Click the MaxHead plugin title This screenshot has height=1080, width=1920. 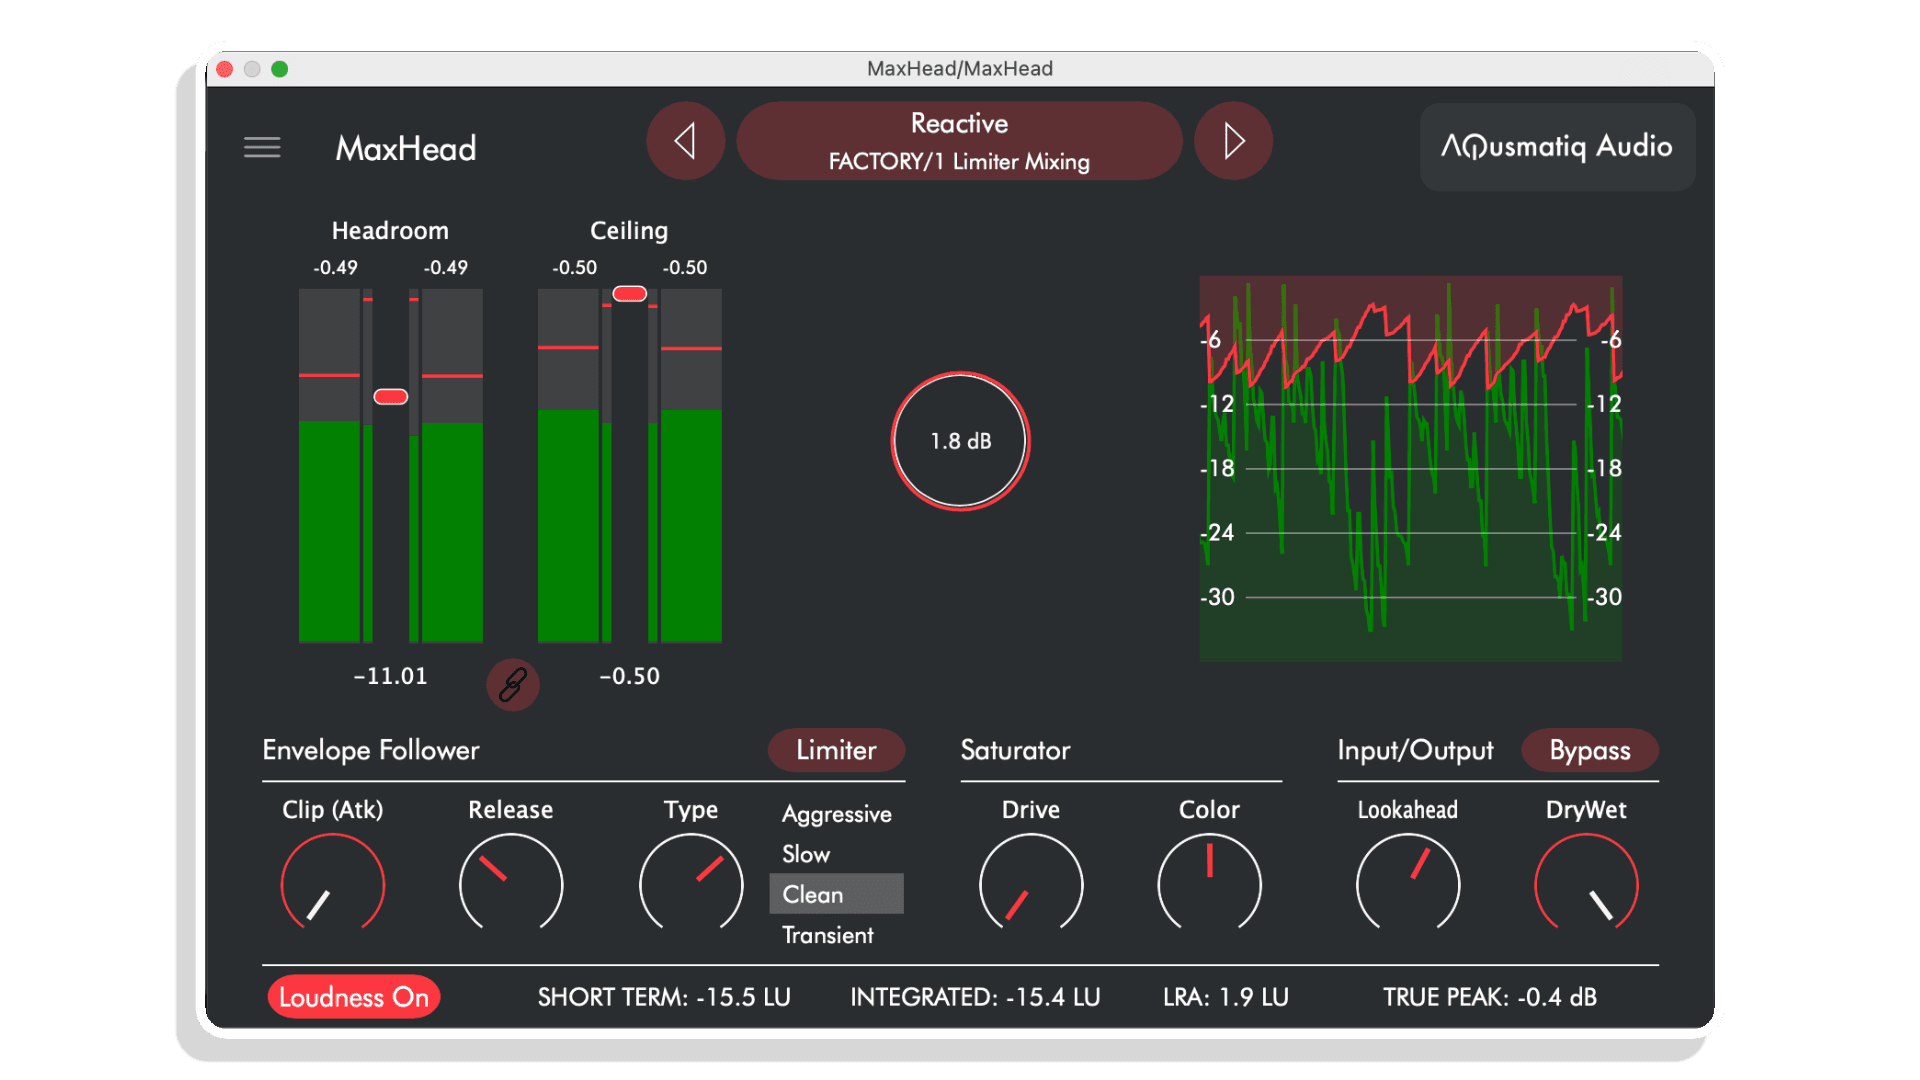406,148
